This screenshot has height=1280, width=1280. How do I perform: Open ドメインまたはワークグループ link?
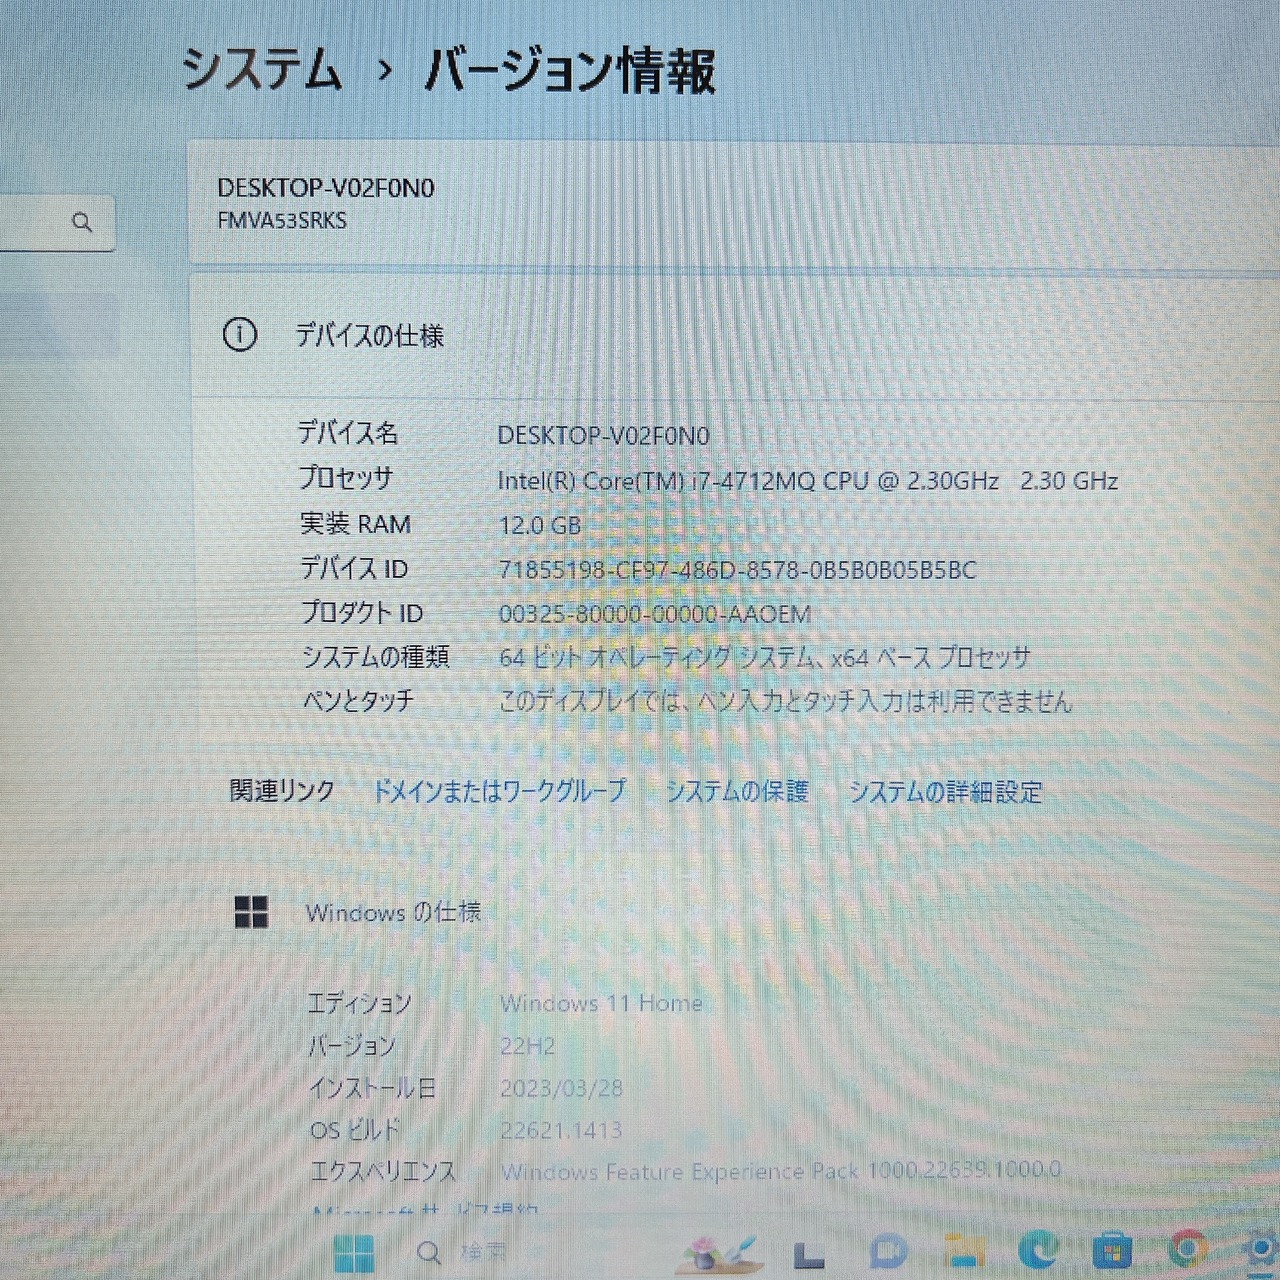point(499,791)
